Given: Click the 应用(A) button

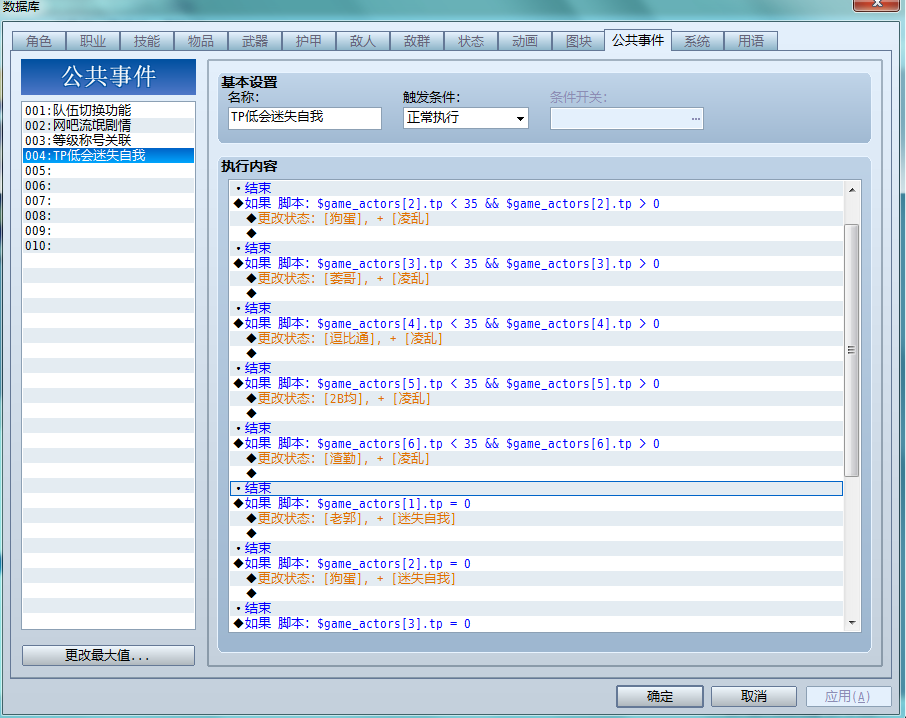Looking at the screenshot, I should point(848,696).
